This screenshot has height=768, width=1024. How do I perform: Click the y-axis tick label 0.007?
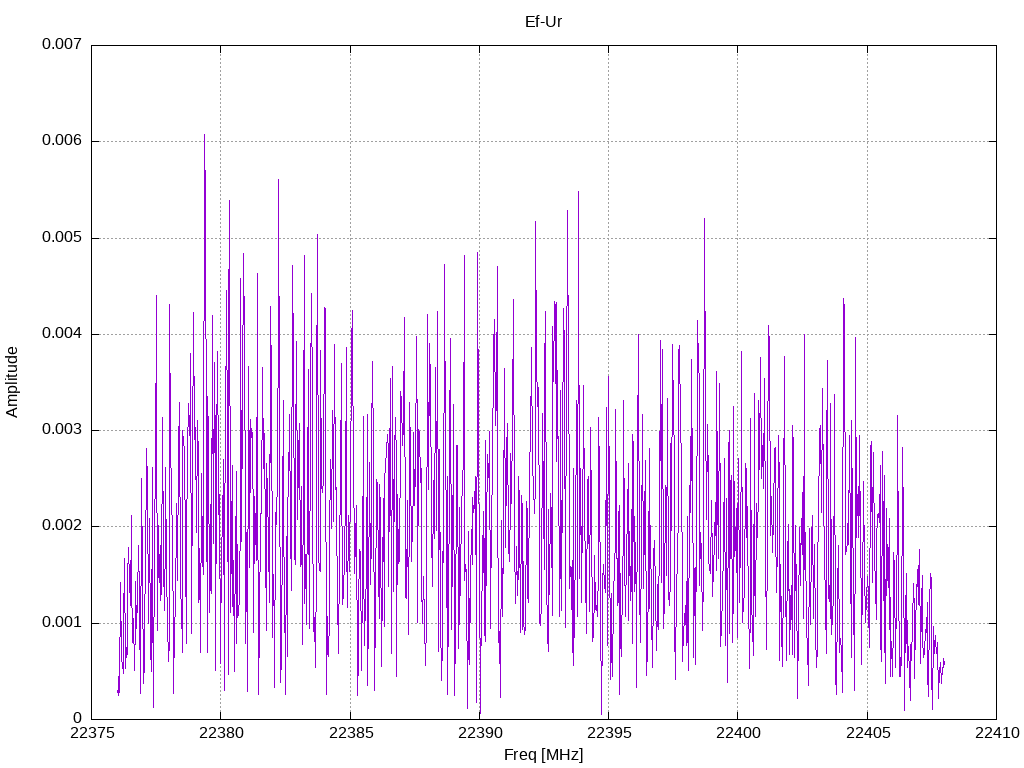(62, 44)
